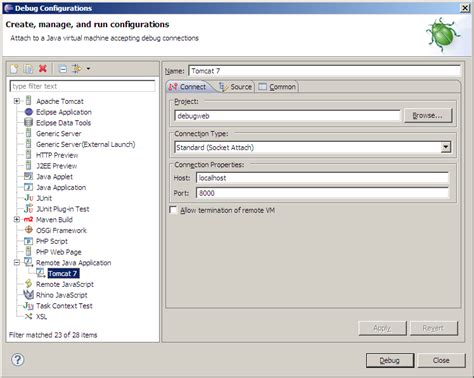Image resolution: width=474 pixels, height=378 pixels.
Task: Collapse the Remote Java Application node
Action: 17,262
